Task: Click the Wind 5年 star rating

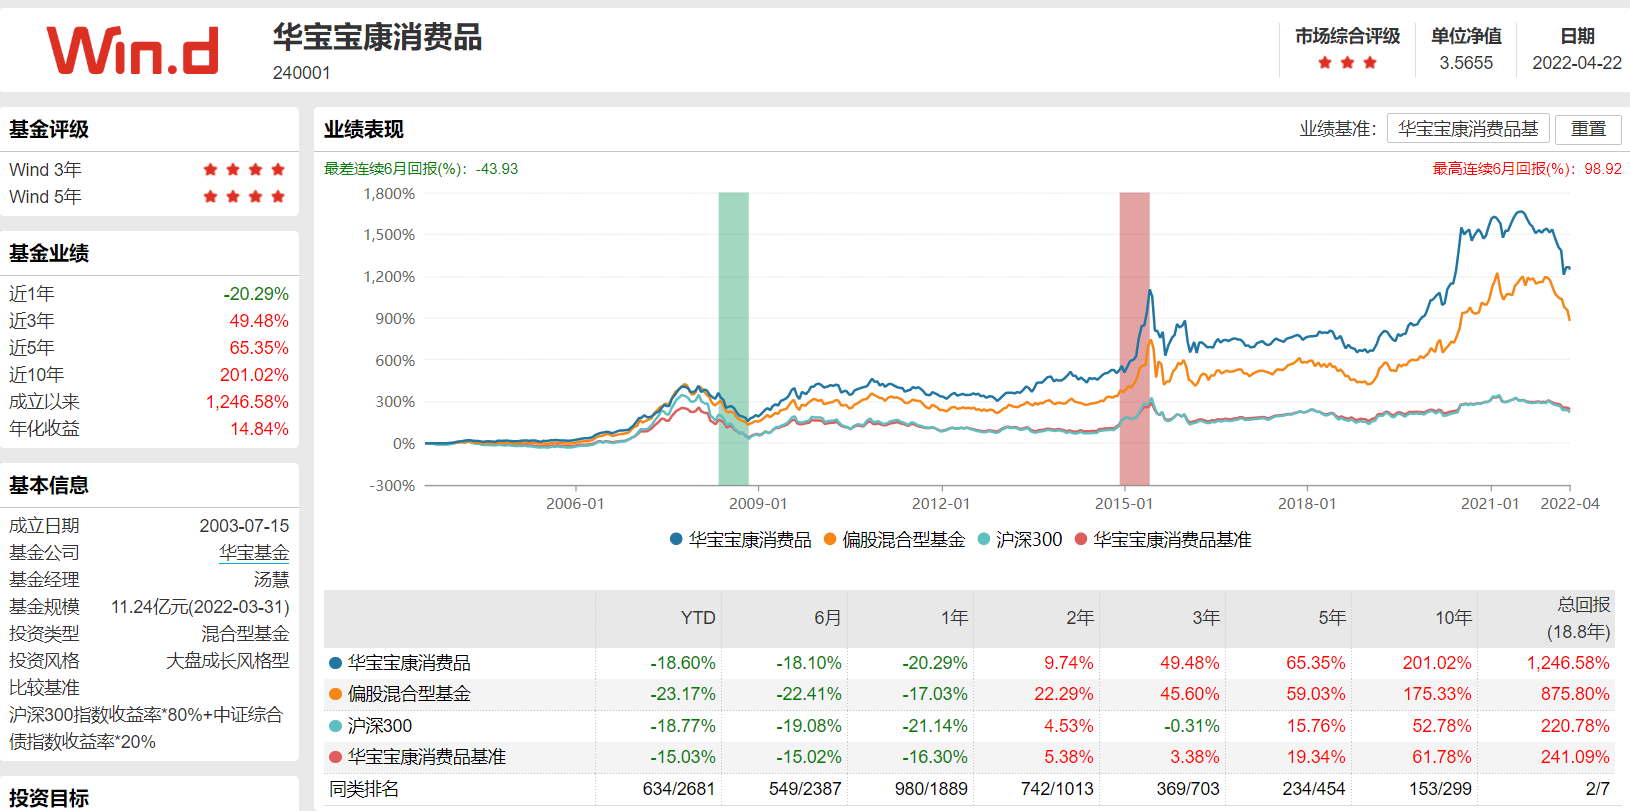Action: [244, 197]
